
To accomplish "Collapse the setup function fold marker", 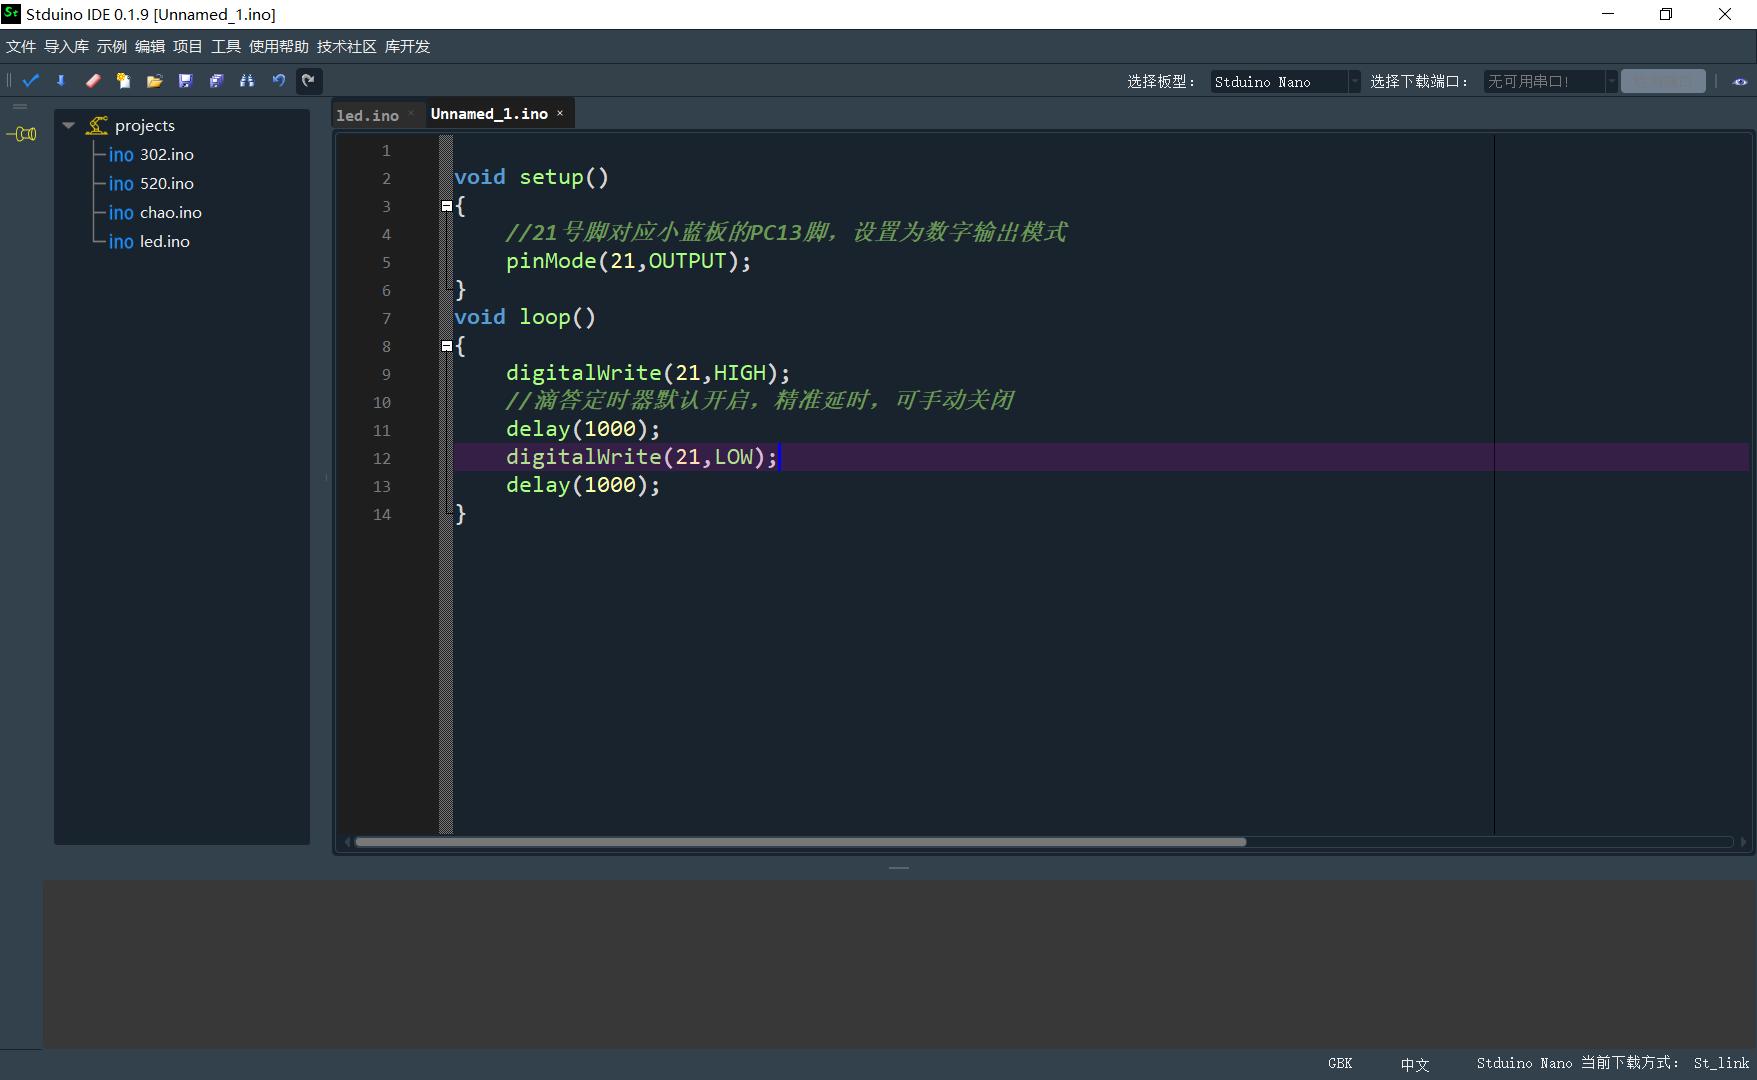I will [447, 206].
